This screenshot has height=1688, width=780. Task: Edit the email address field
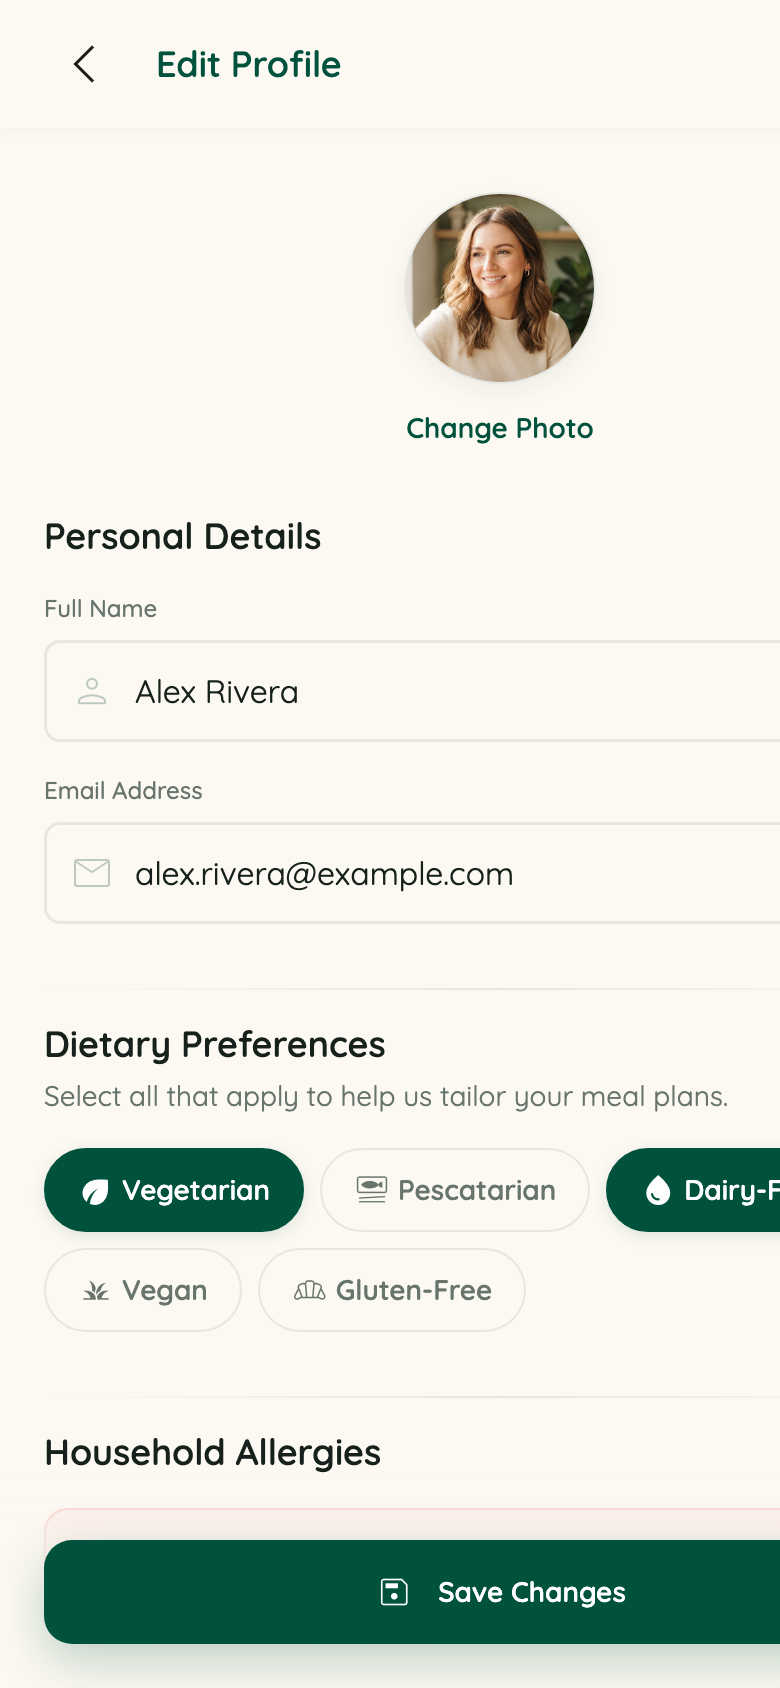(x=412, y=873)
